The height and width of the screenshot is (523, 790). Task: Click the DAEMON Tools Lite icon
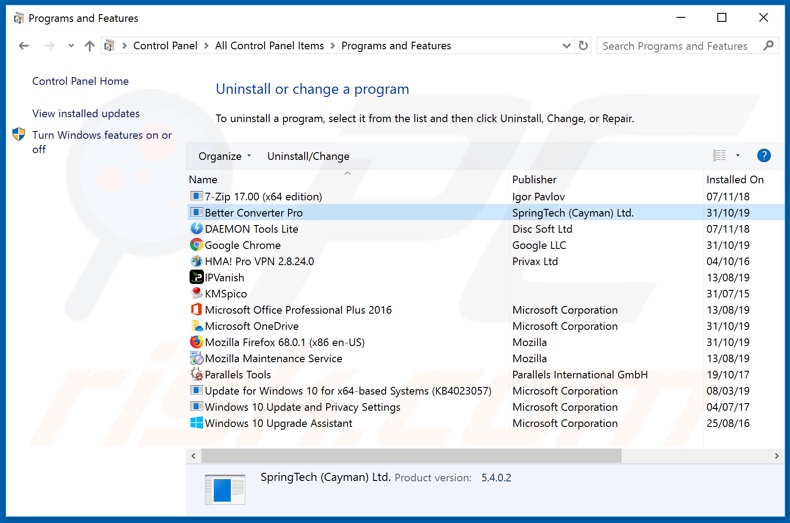pos(196,228)
